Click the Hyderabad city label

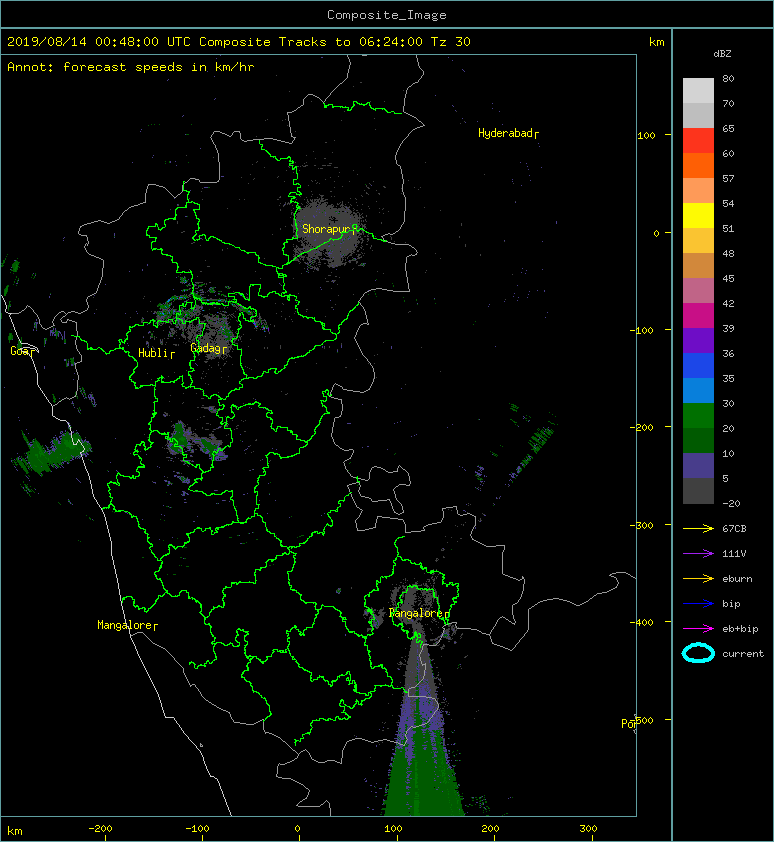(508, 133)
